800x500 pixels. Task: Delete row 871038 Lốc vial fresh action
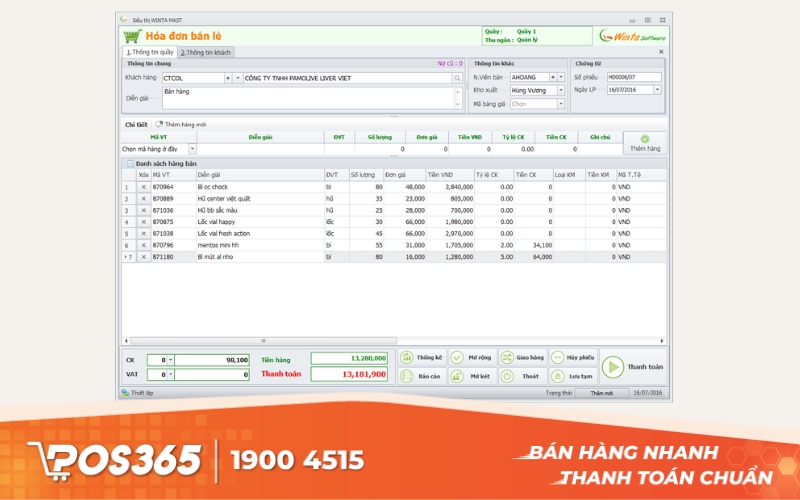(x=143, y=234)
